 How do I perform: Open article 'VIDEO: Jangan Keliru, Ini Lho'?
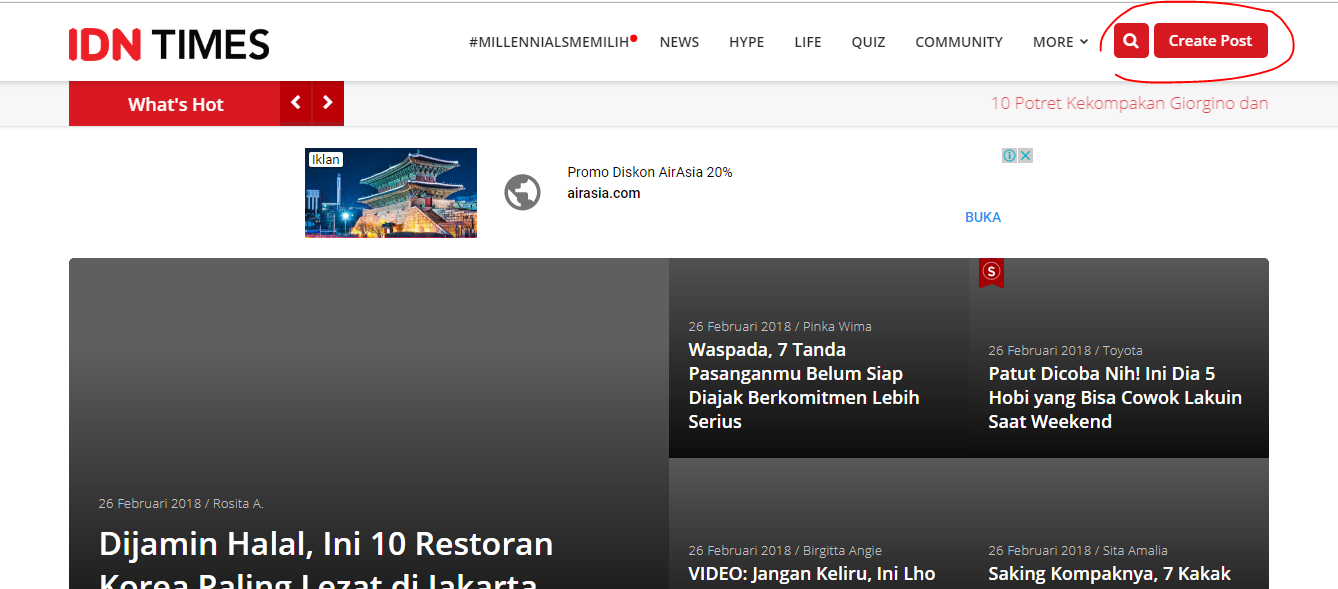point(812,573)
